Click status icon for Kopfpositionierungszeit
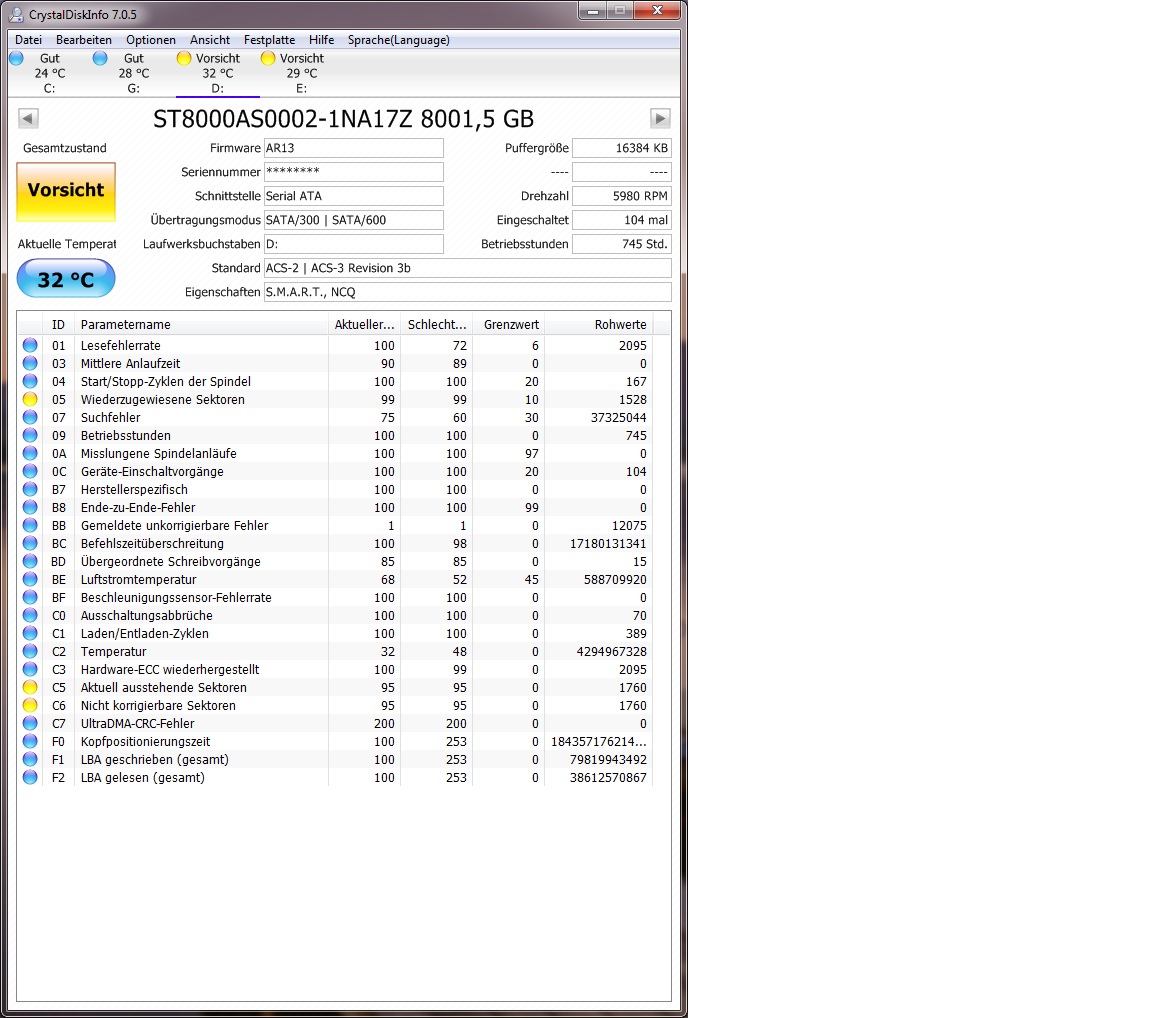This screenshot has height=1018, width=1152. coord(30,741)
